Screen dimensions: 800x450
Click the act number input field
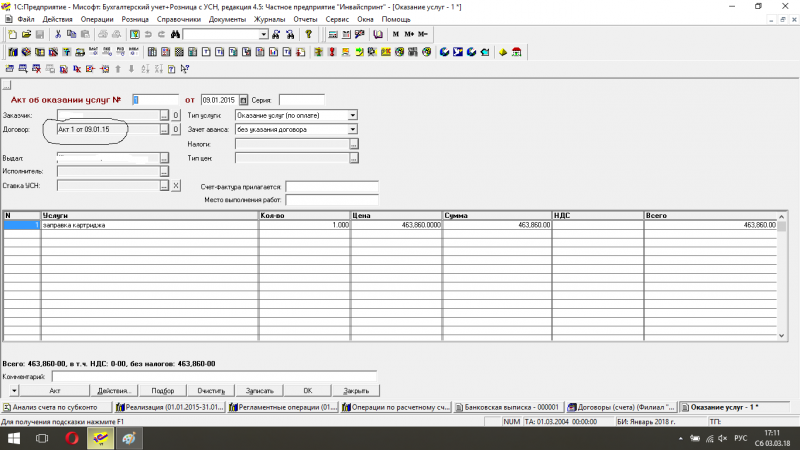(x=156, y=100)
